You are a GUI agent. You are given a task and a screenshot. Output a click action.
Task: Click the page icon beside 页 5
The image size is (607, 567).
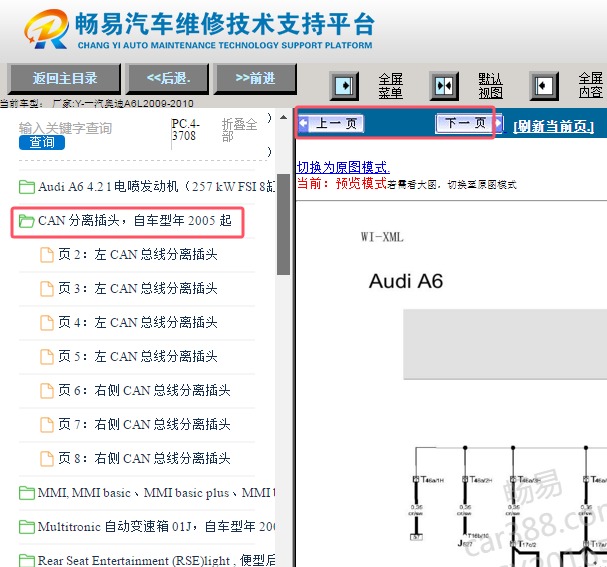click(x=47, y=357)
